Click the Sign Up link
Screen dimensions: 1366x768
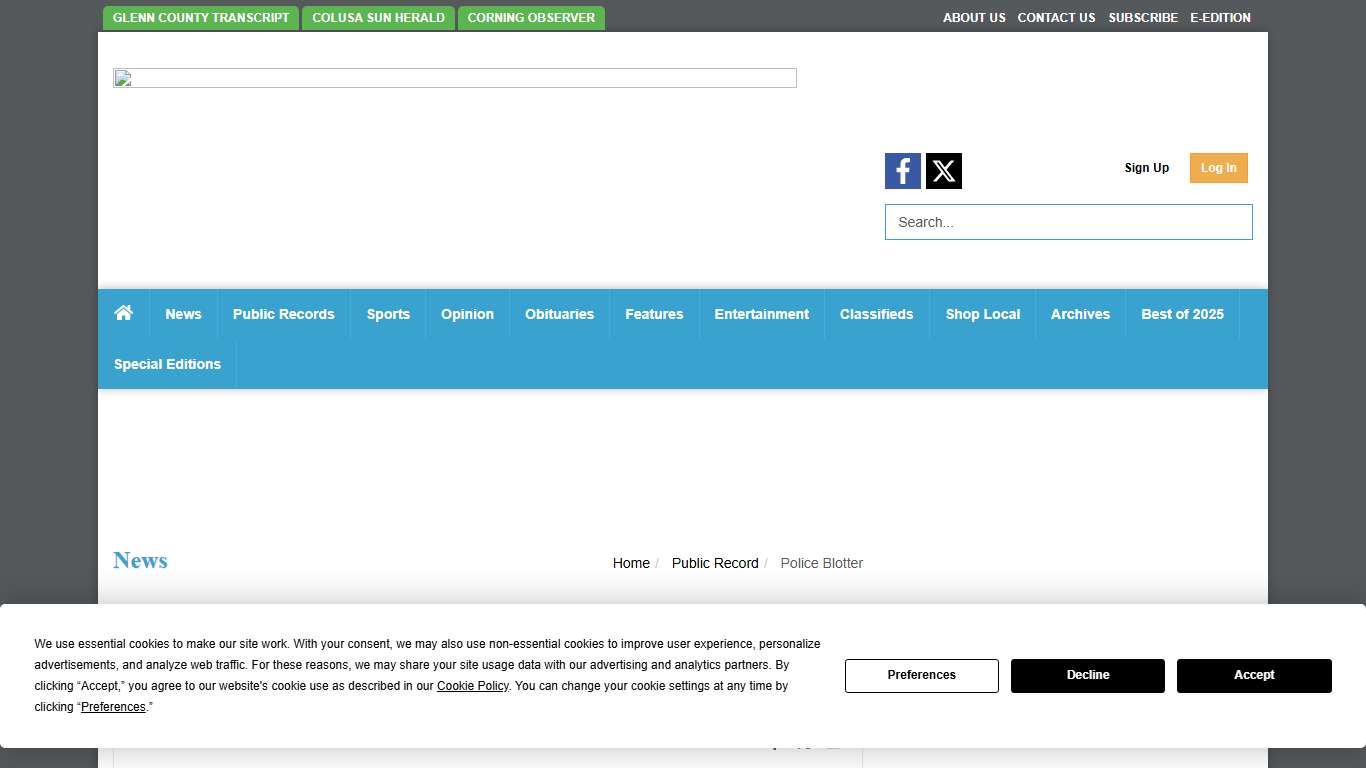1146,168
